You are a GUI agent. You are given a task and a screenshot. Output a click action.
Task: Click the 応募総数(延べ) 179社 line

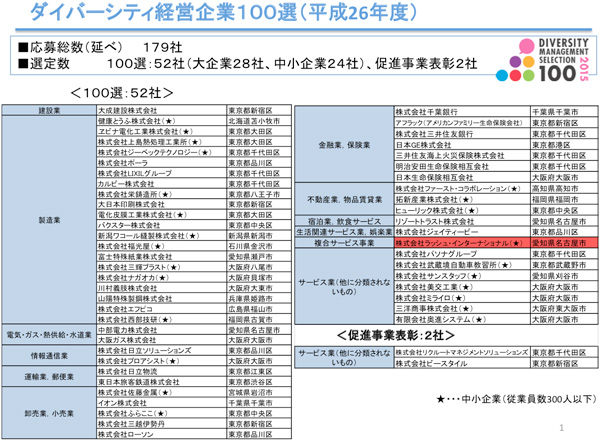click(100, 47)
